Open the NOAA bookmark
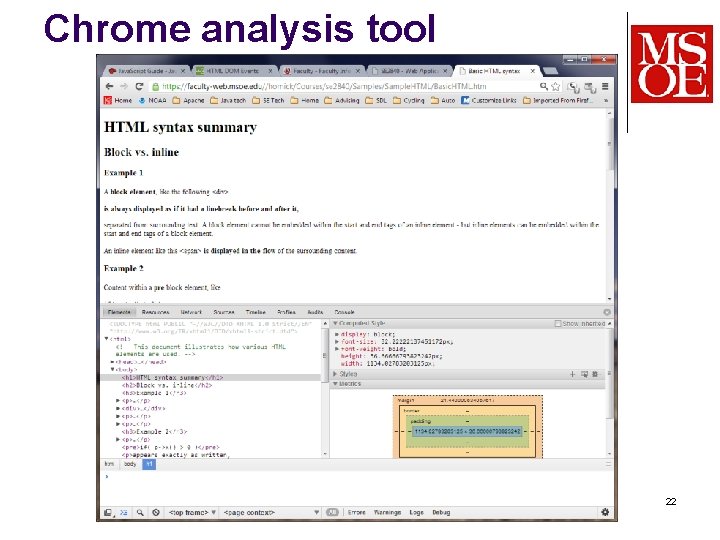This screenshot has width=720, height=540. pyautogui.click(x=152, y=100)
